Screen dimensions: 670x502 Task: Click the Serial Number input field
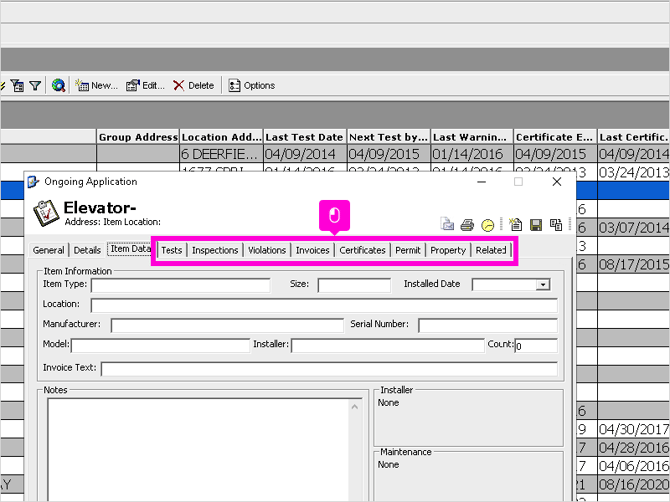[x=488, y=325]
